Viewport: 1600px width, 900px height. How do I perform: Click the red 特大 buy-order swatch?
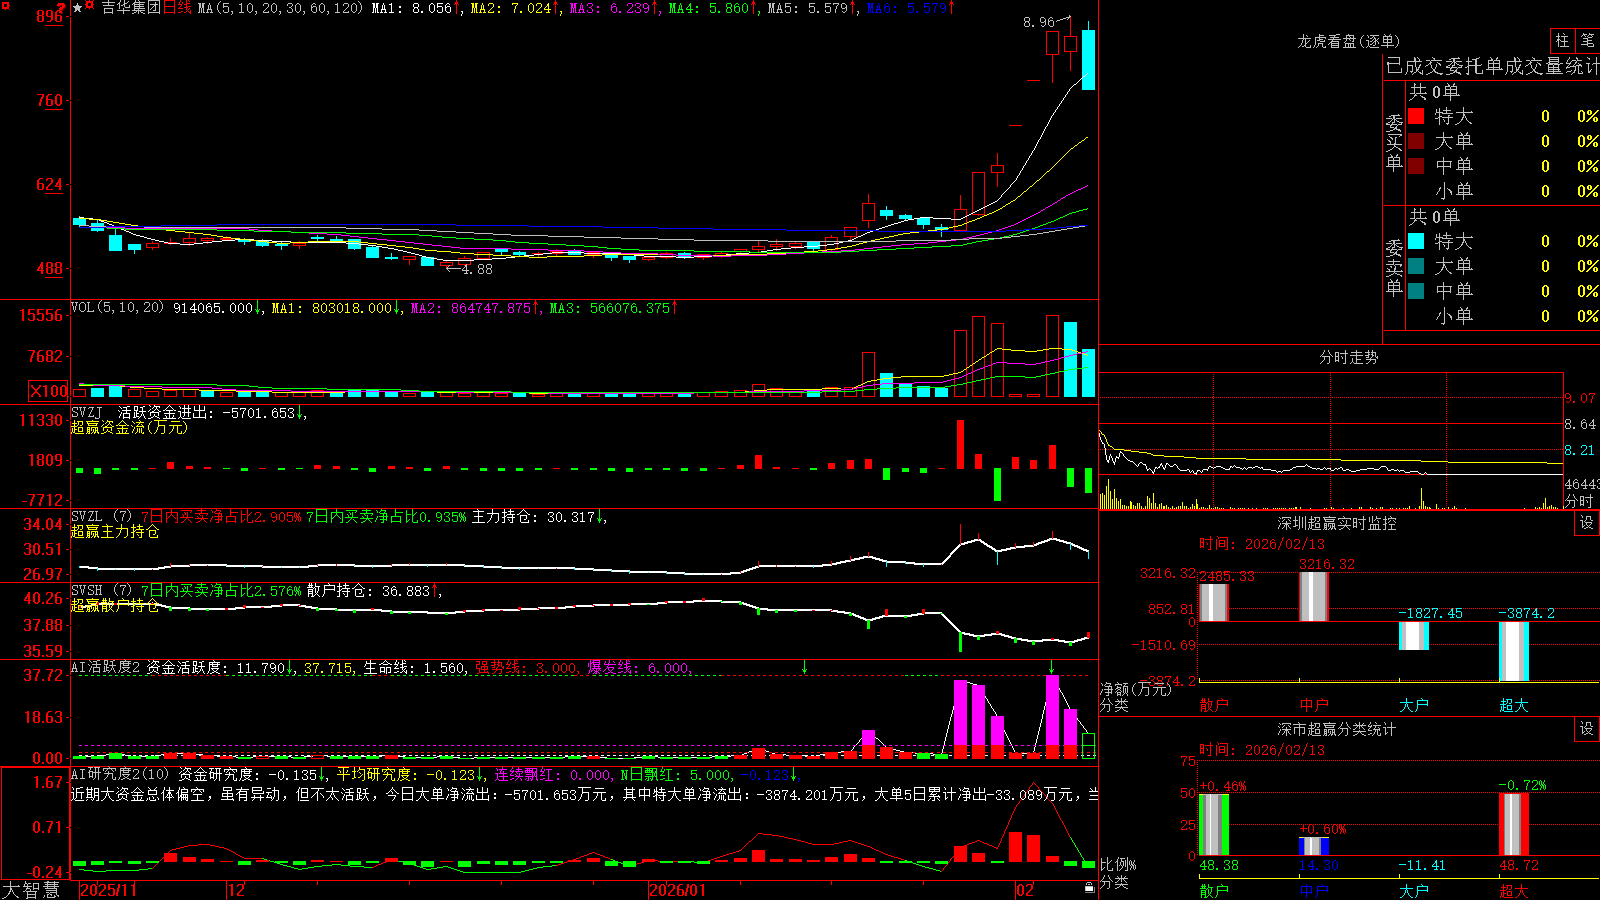pyautogui.click(x=1416, y=116)
